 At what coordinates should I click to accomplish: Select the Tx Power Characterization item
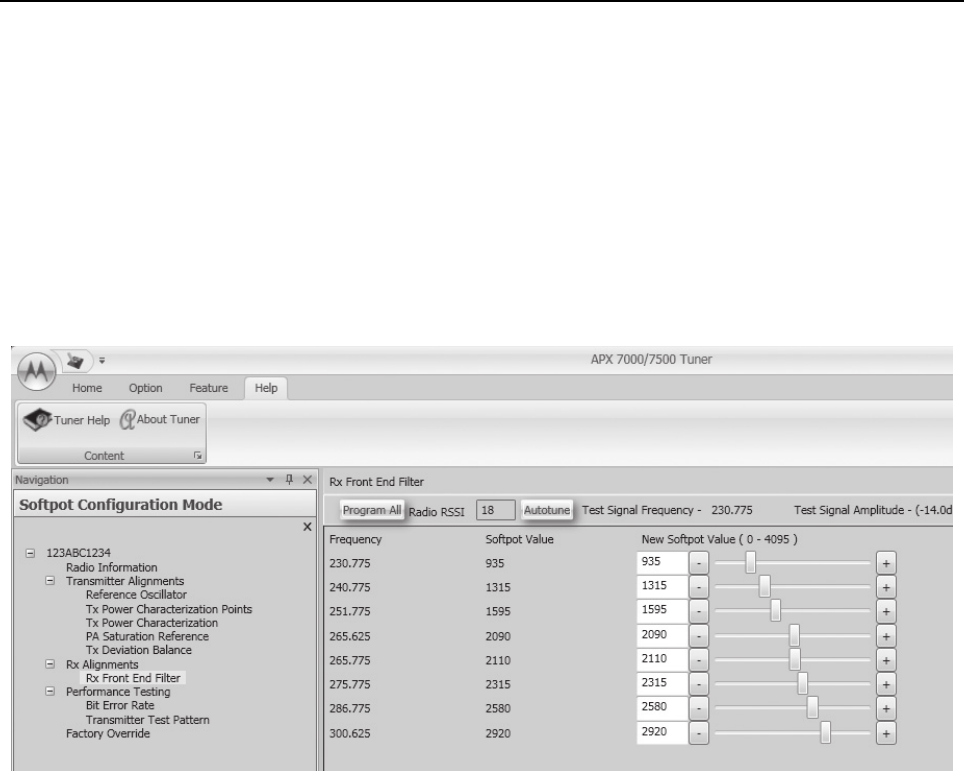152,623
